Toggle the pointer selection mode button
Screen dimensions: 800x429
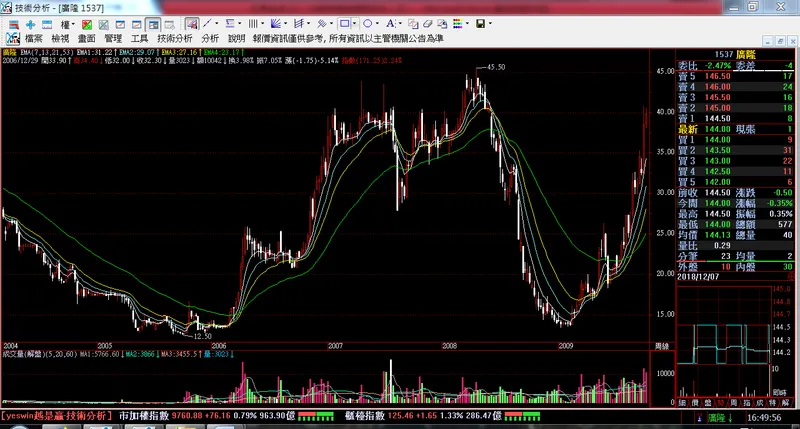click(189, 23)
